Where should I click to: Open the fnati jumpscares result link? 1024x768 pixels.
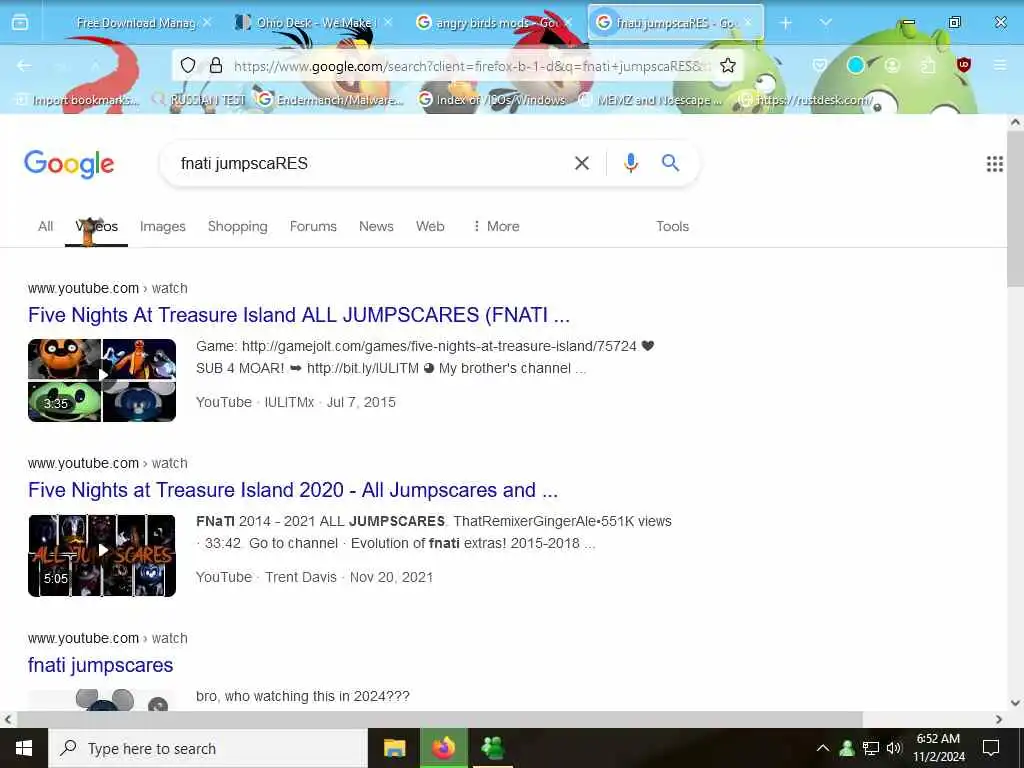point(101,665)
